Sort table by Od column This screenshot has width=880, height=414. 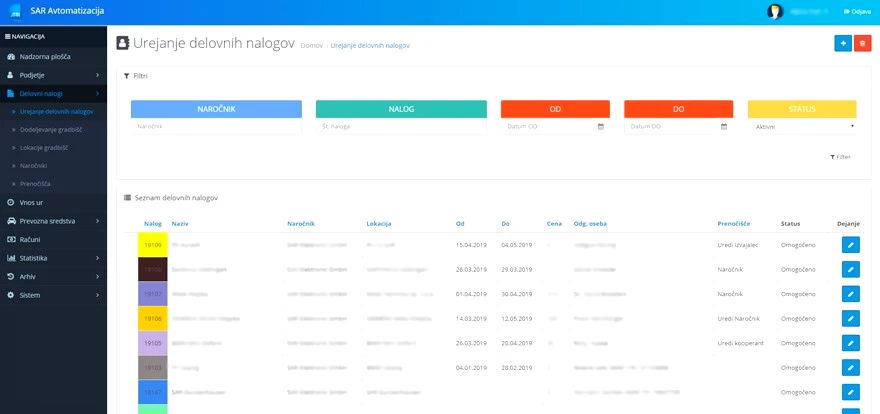pyautogui.click(x=460, y=224)
